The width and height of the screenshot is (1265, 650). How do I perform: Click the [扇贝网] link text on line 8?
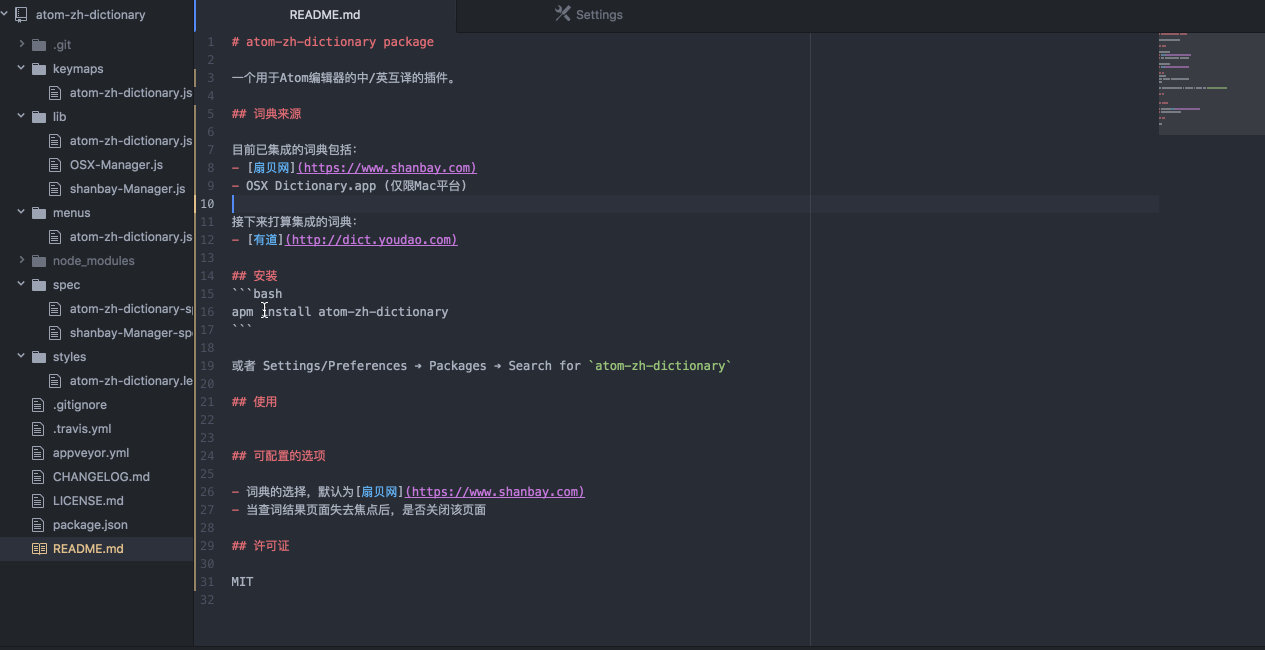coord(272,168)
